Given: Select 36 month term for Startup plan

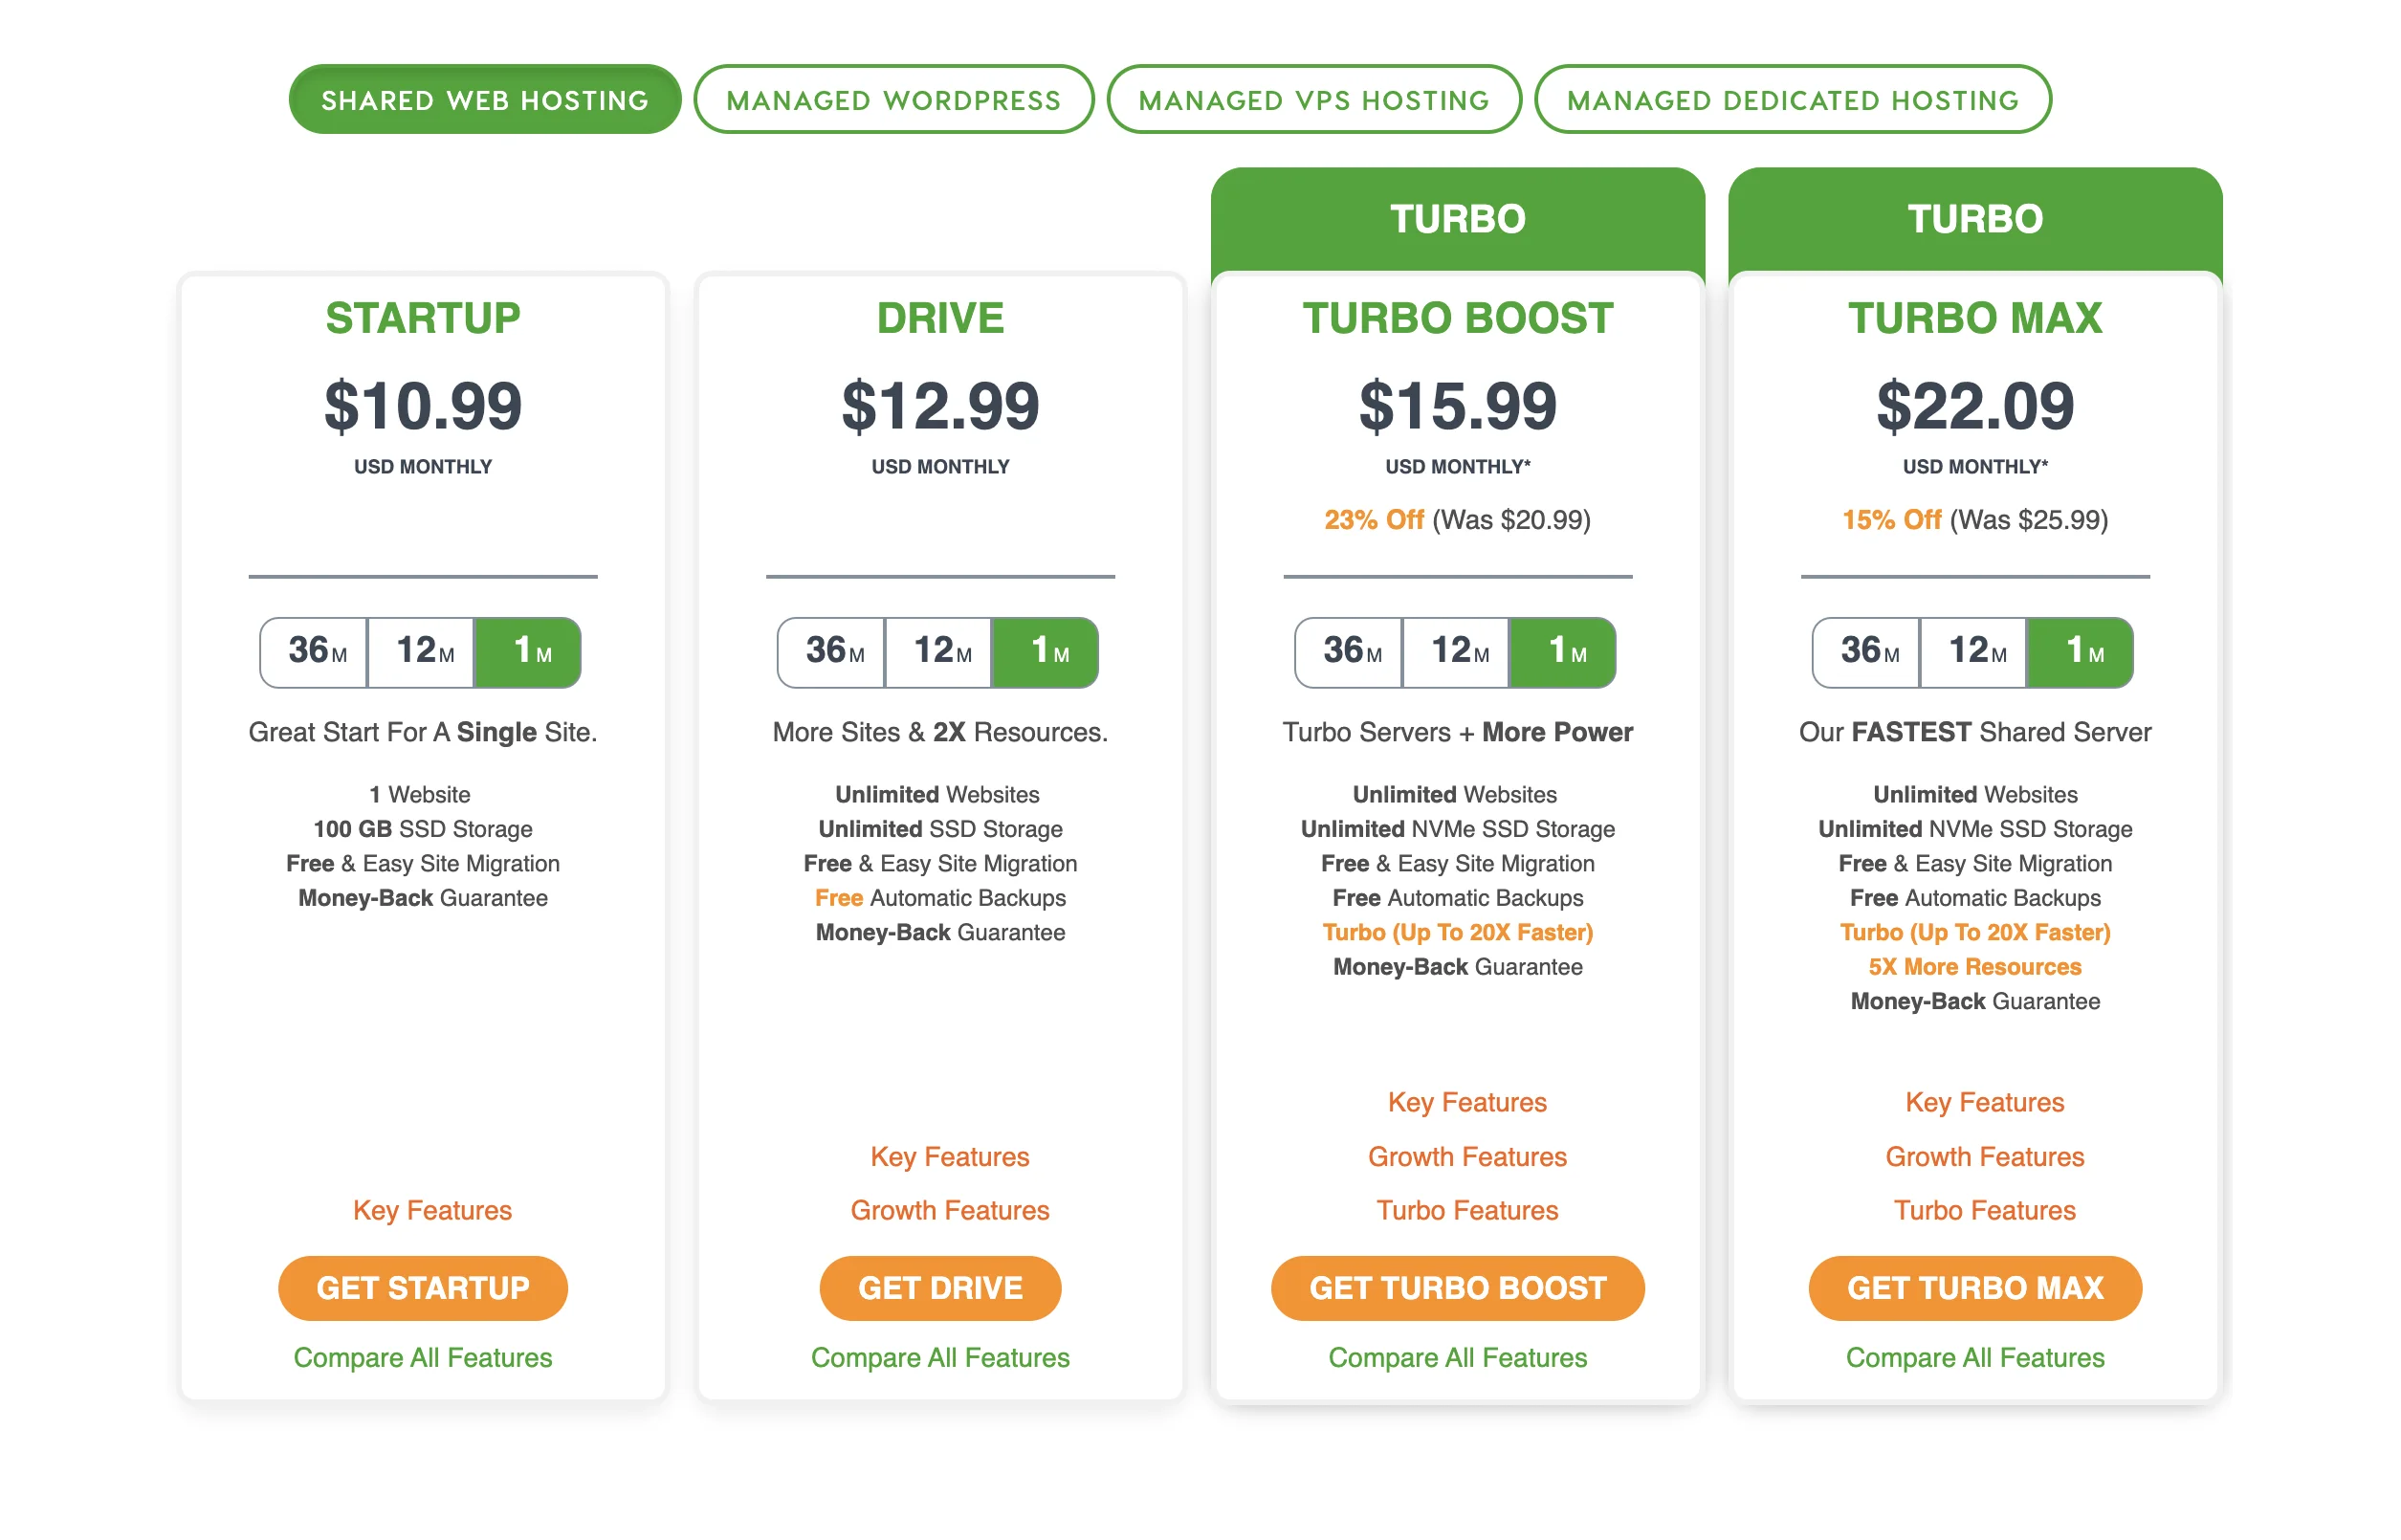Looking at the screenshot, I should point(315,652).
